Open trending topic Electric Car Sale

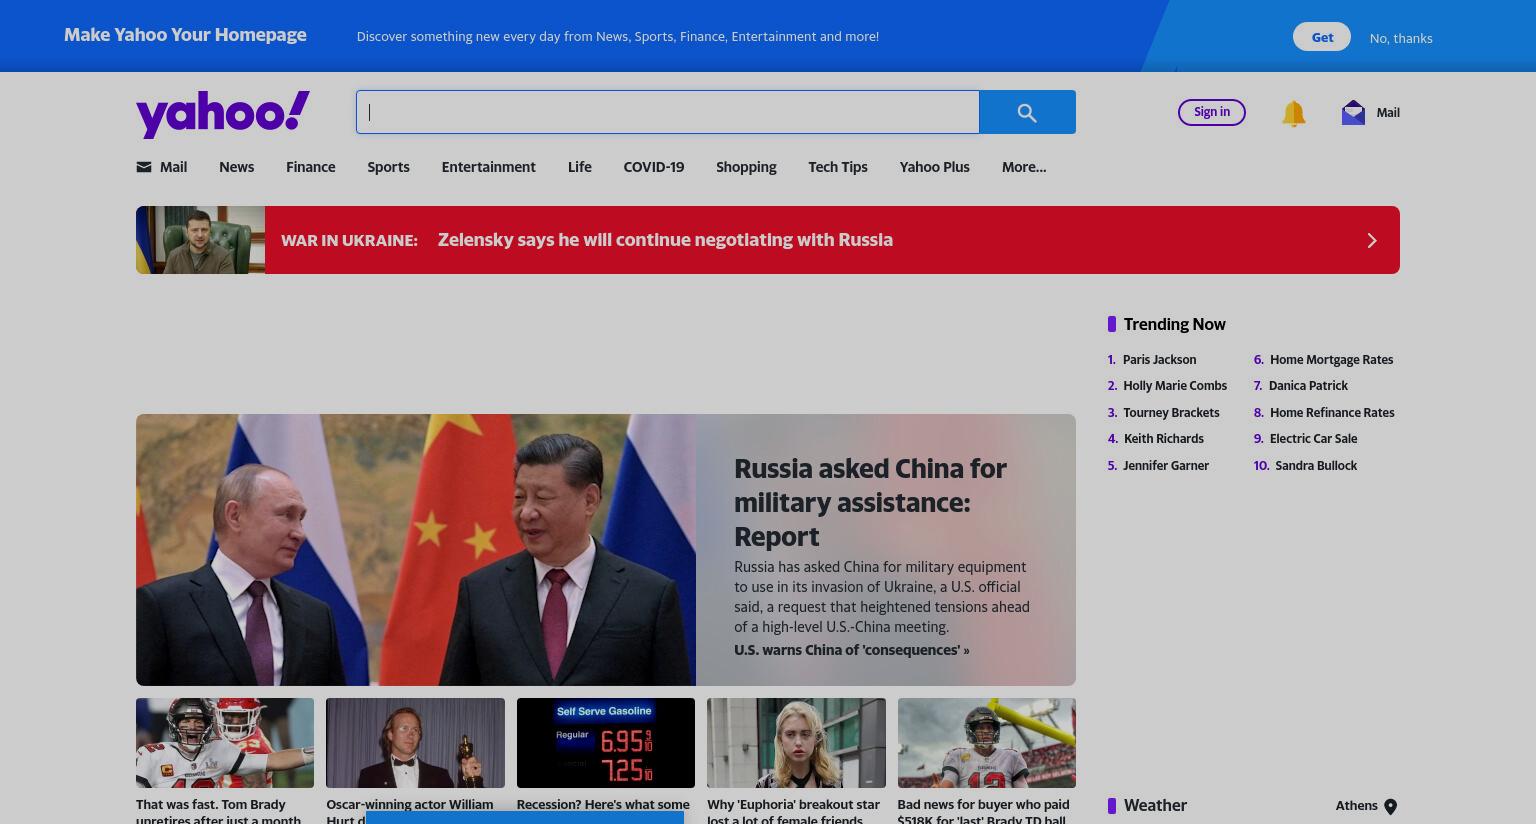1313,439
